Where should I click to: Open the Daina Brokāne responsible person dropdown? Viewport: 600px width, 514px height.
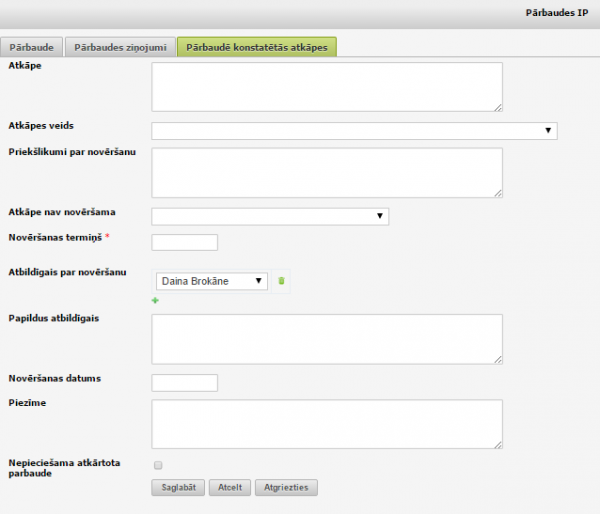point(212,281)
